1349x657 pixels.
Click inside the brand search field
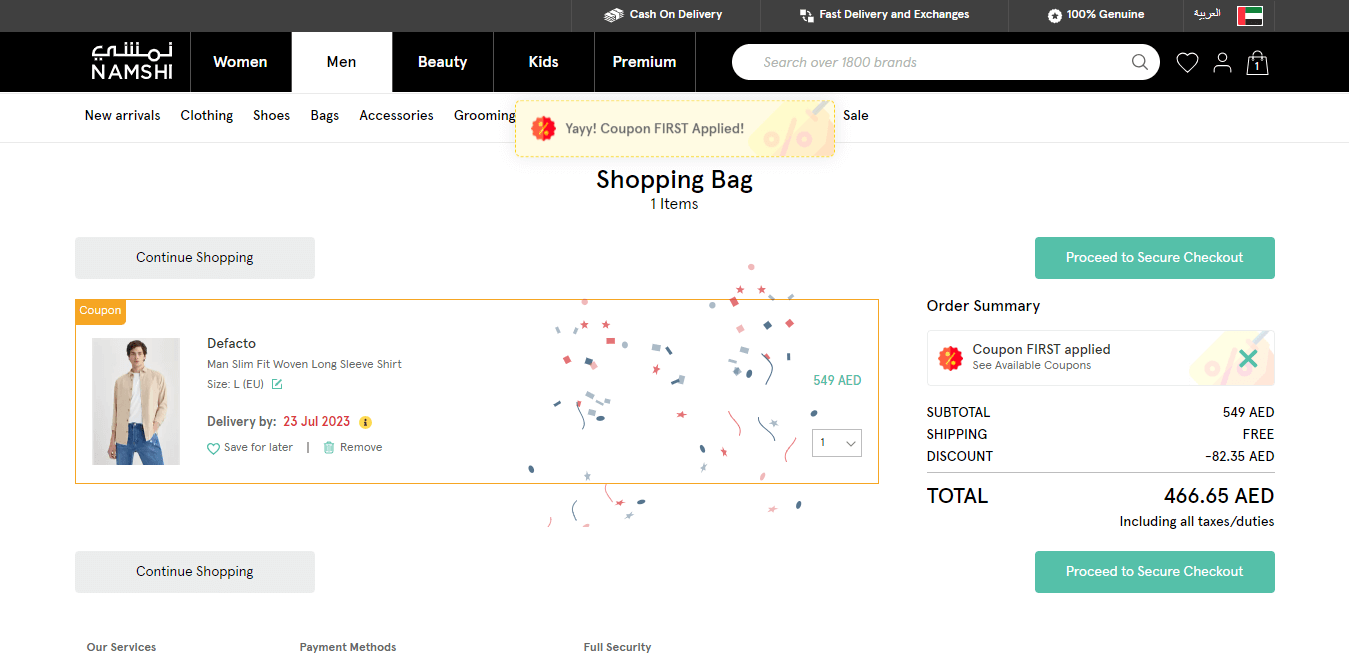click(x=900, y=62)
